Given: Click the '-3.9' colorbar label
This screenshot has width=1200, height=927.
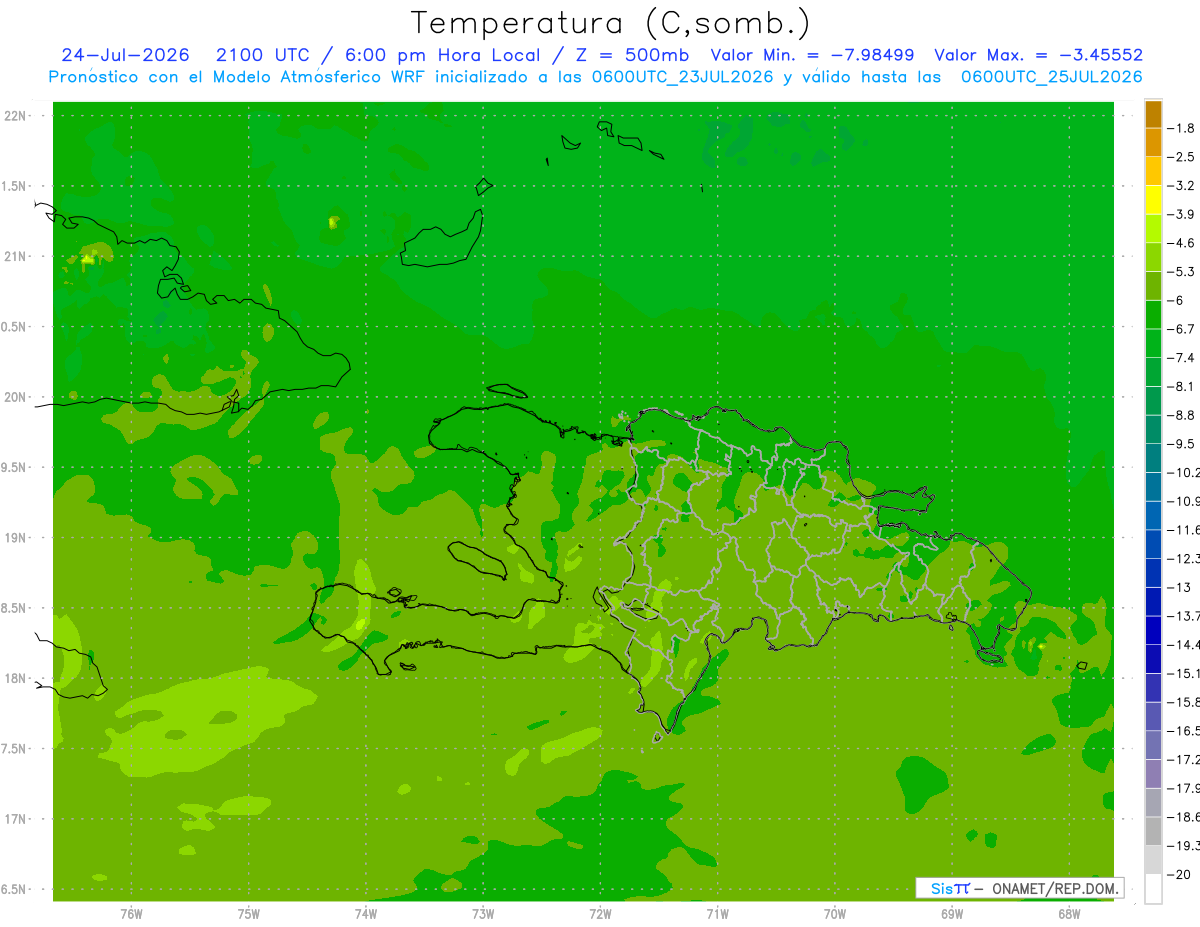Looking at the screenshot, I should pyautogui.click(x=1180, y=214).
